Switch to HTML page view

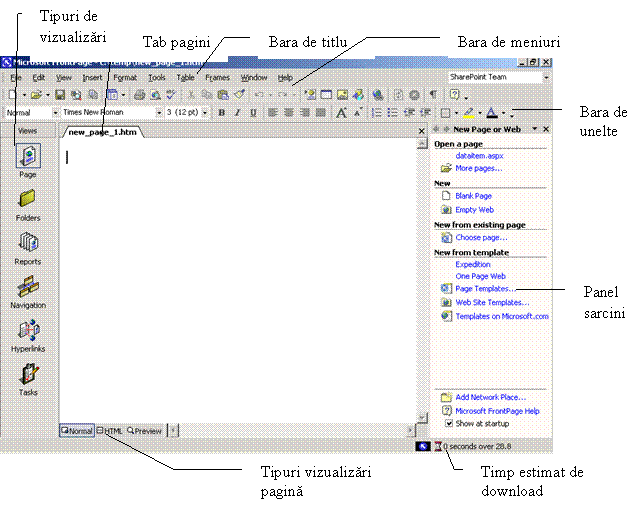pyautogui.click(x=110, y=431)
